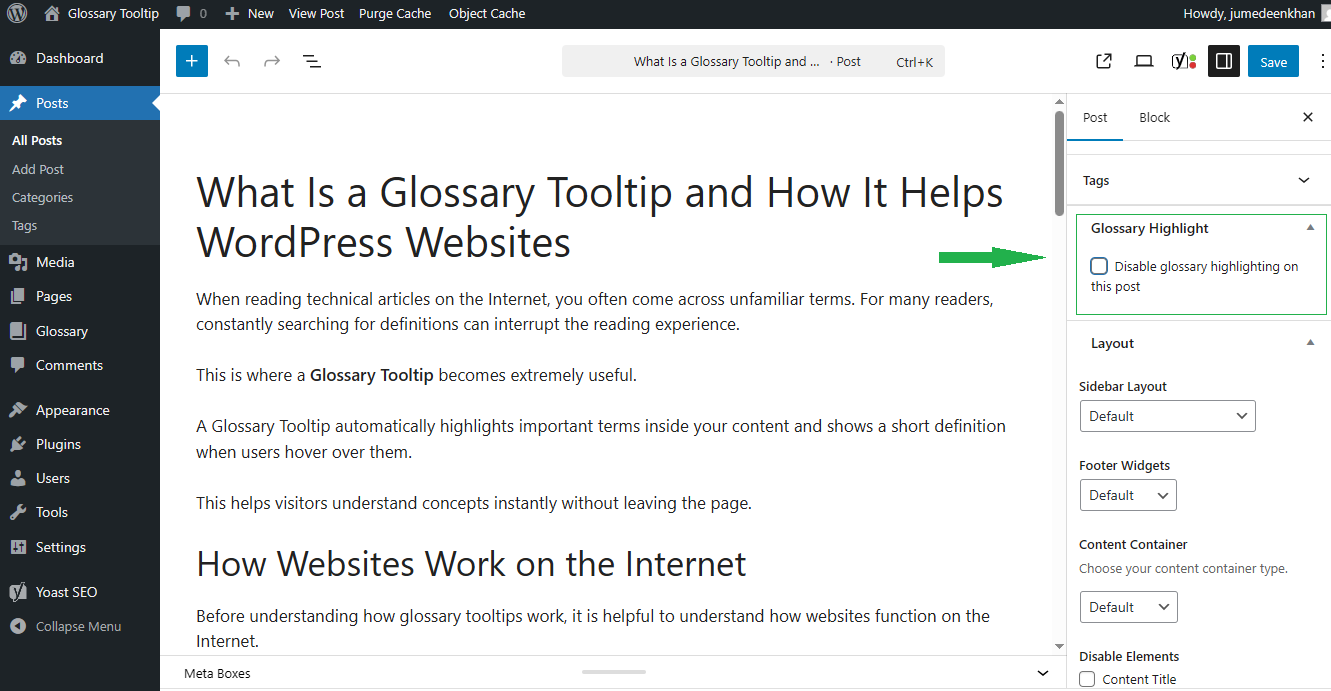Open the Document Overview list view icon
Image resolution: width=1331 pixels, height=691 pixels.
coord(311,61)
